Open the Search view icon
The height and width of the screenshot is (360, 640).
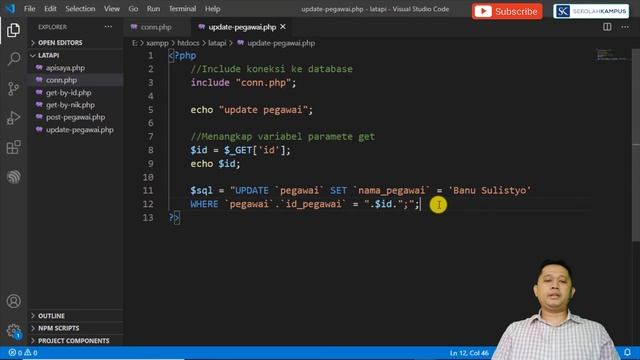pos(13,59)
